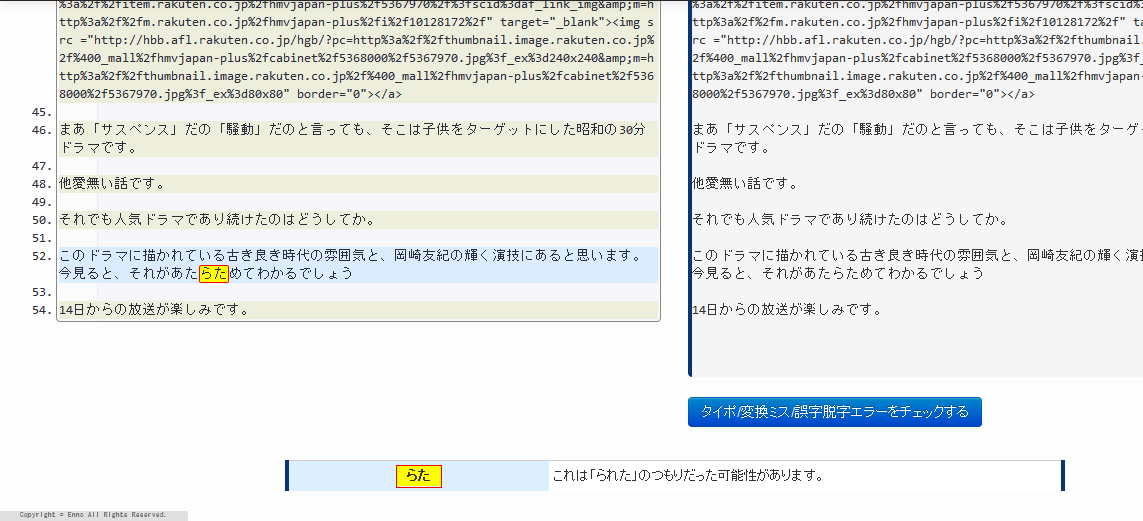Screen dimensions: 1143x521
Task: Select line number 52 in the gutter
Action: (x=42, y=256)
